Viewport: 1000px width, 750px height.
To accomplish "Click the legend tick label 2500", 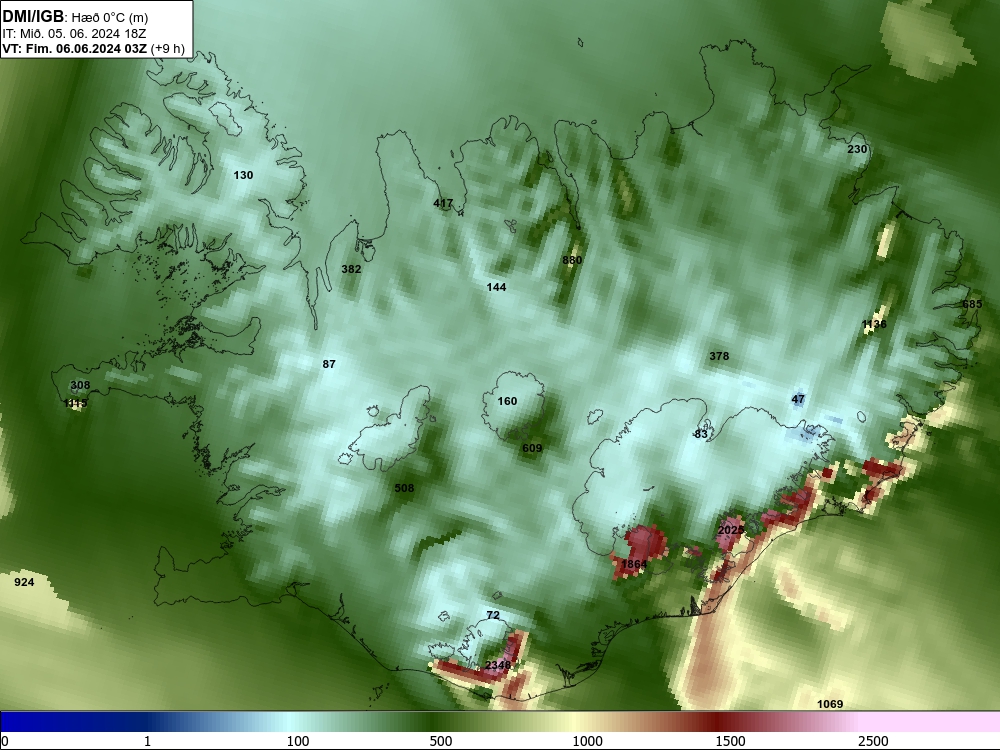I will pyautogui.click(x=873, y=741).
